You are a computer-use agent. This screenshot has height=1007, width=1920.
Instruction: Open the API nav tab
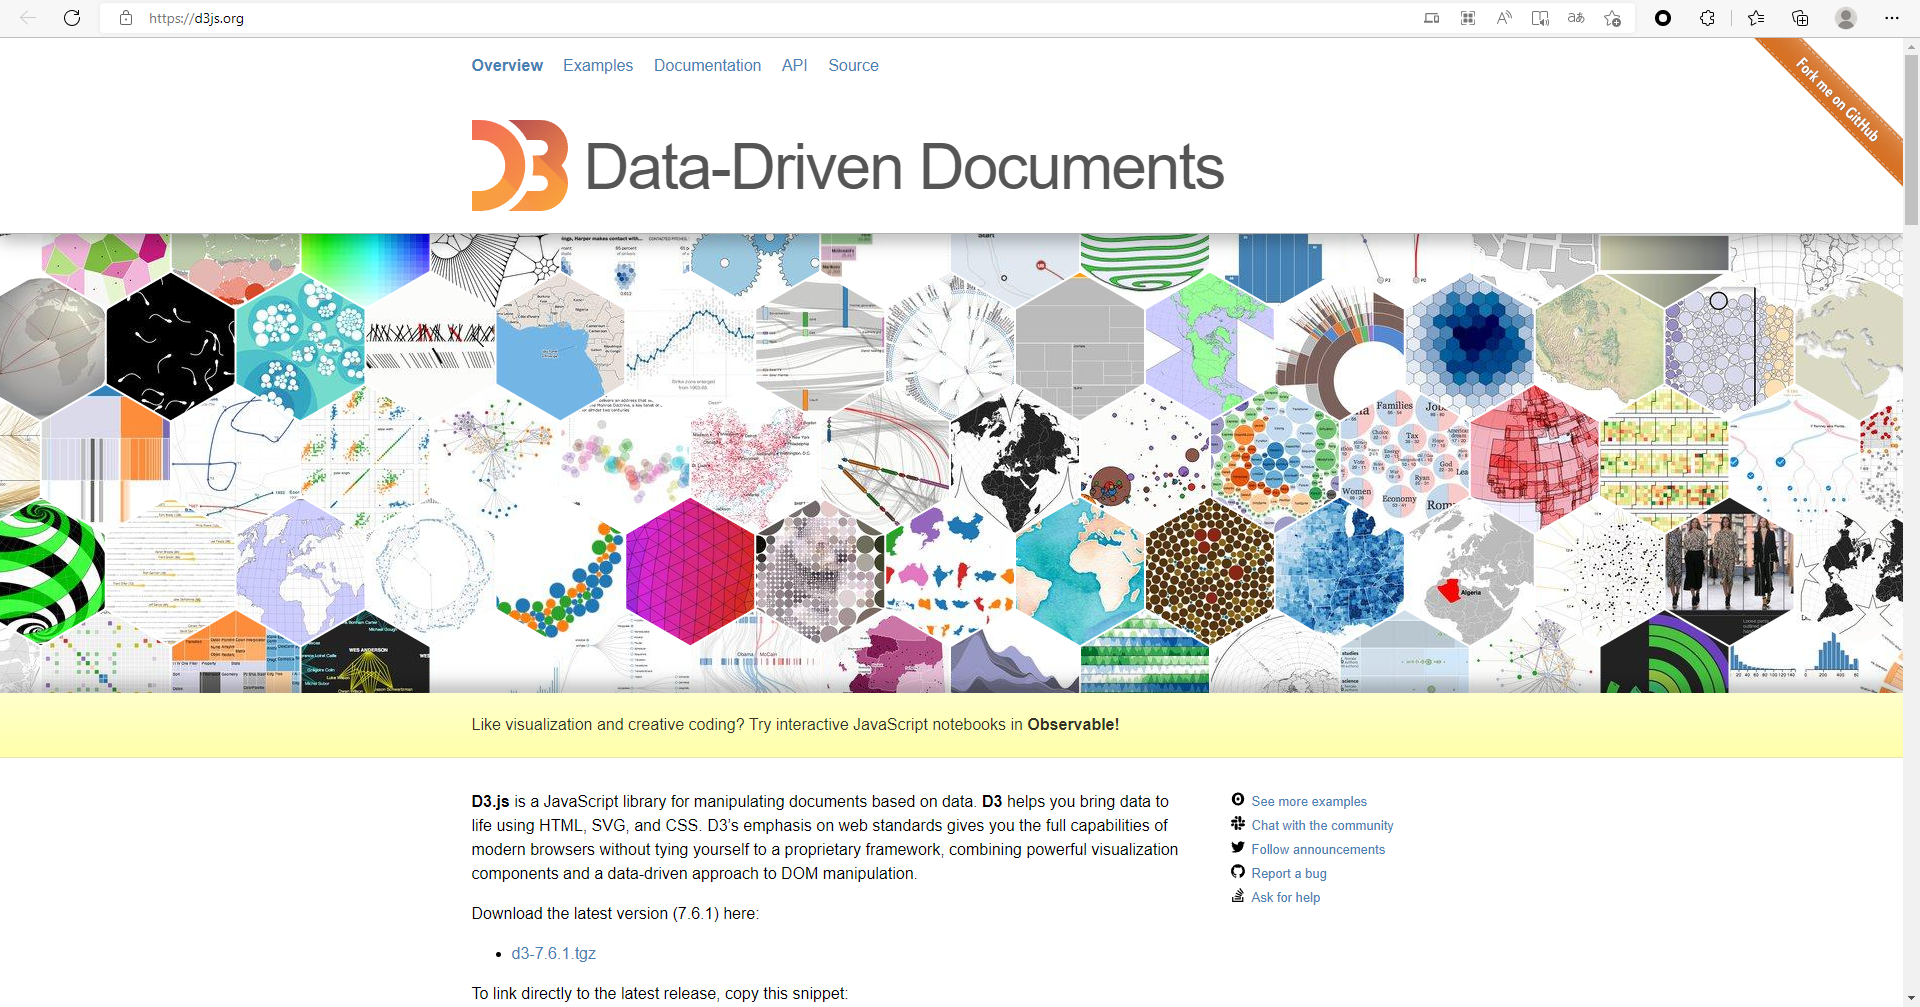click(x=794, y=65)
